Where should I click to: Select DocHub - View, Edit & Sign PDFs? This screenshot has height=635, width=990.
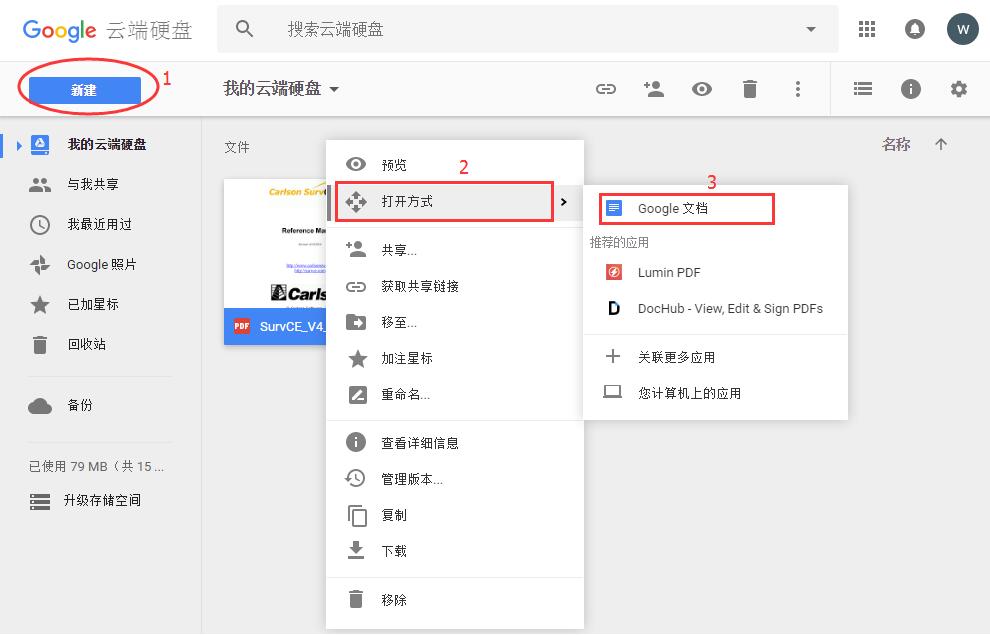[x=715, y=309]
